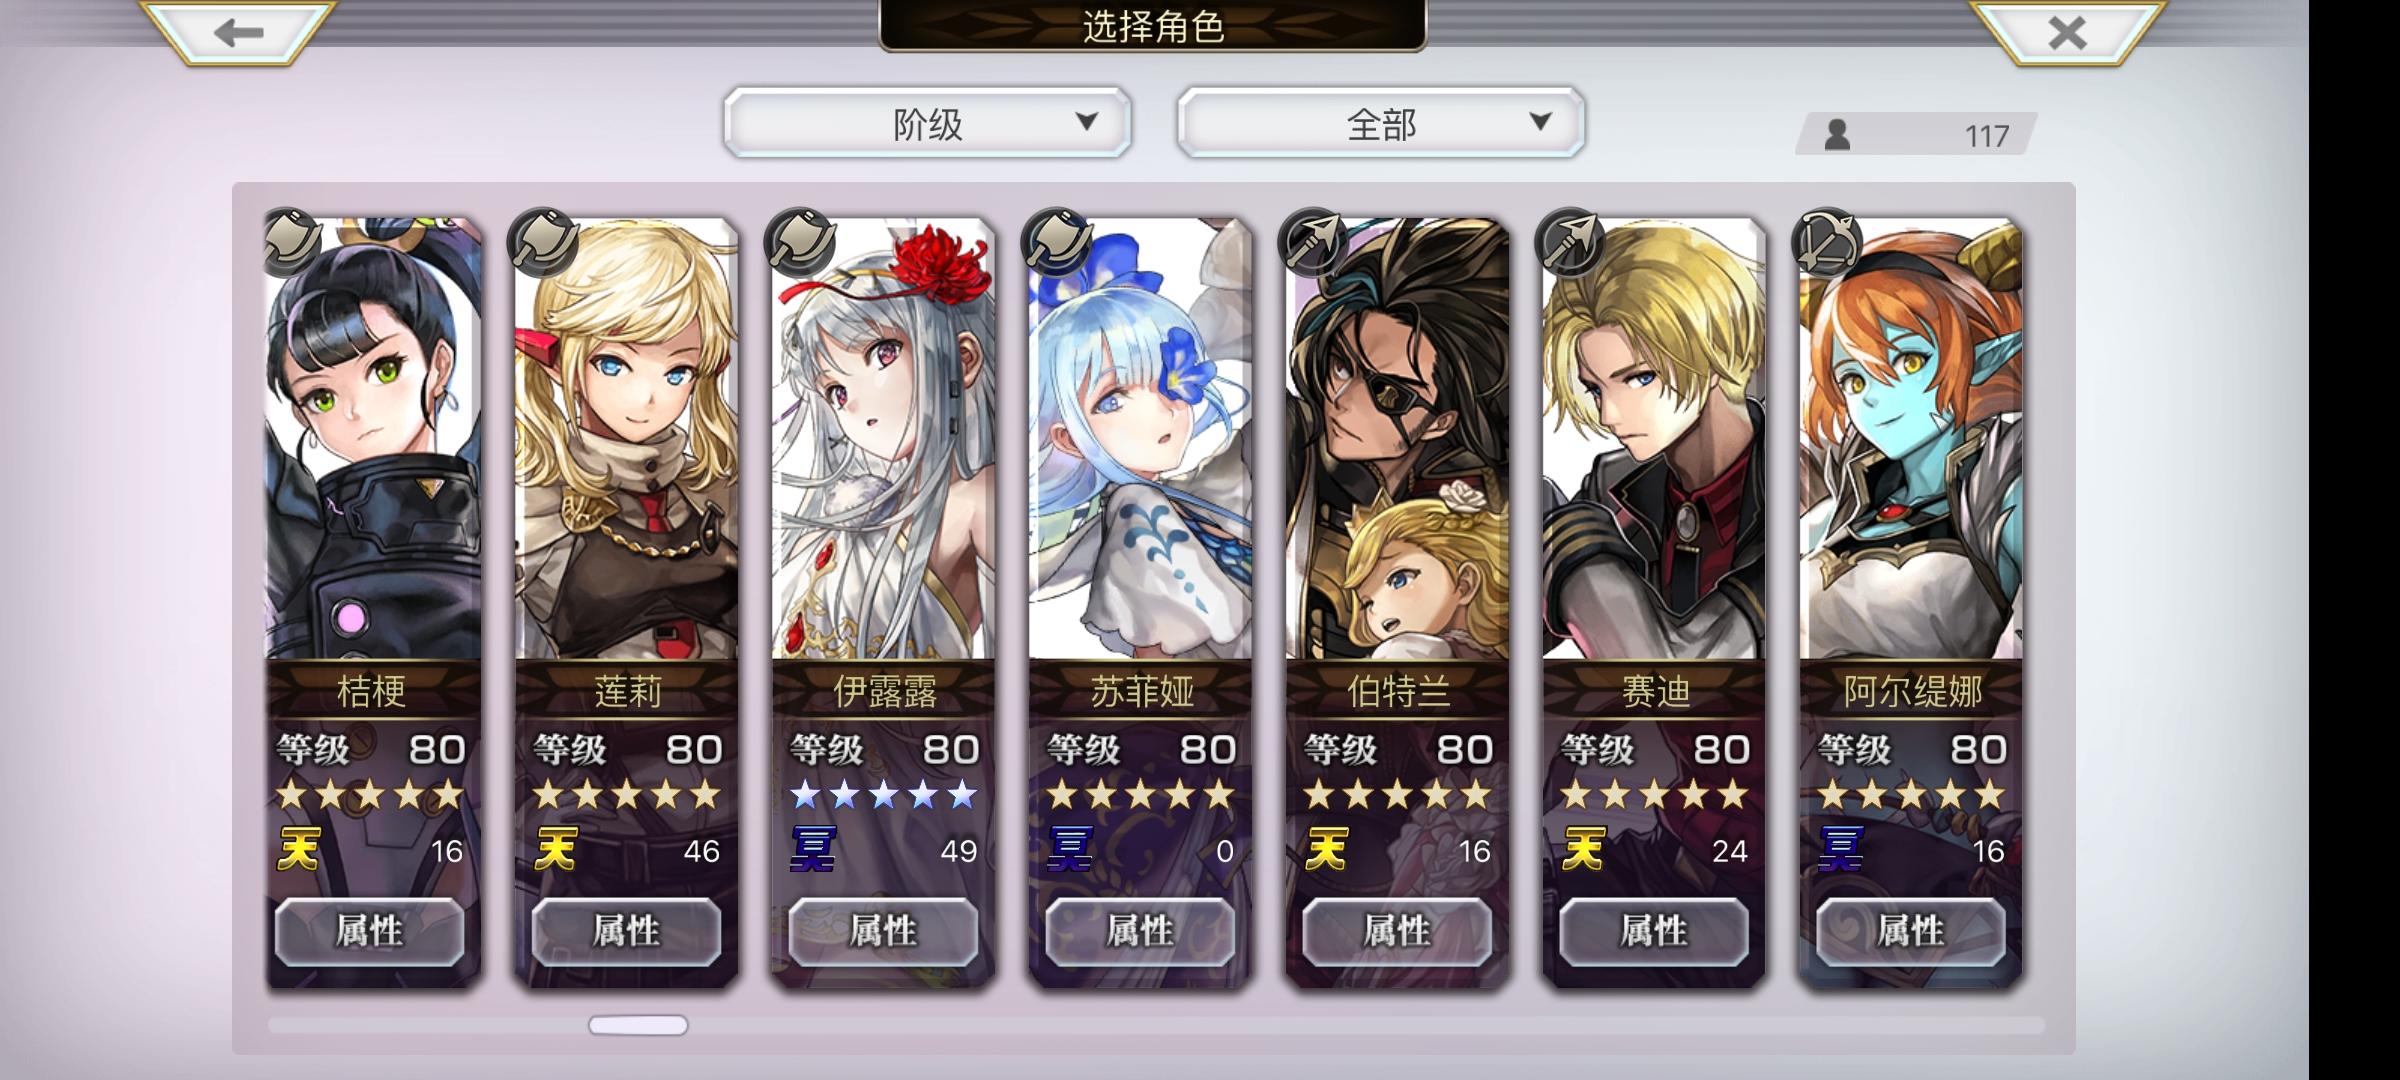This screenshot has width=2400, height=1080.
Task: Close the 选择角色 screen with X
Action: click(x=2067, y=32)
